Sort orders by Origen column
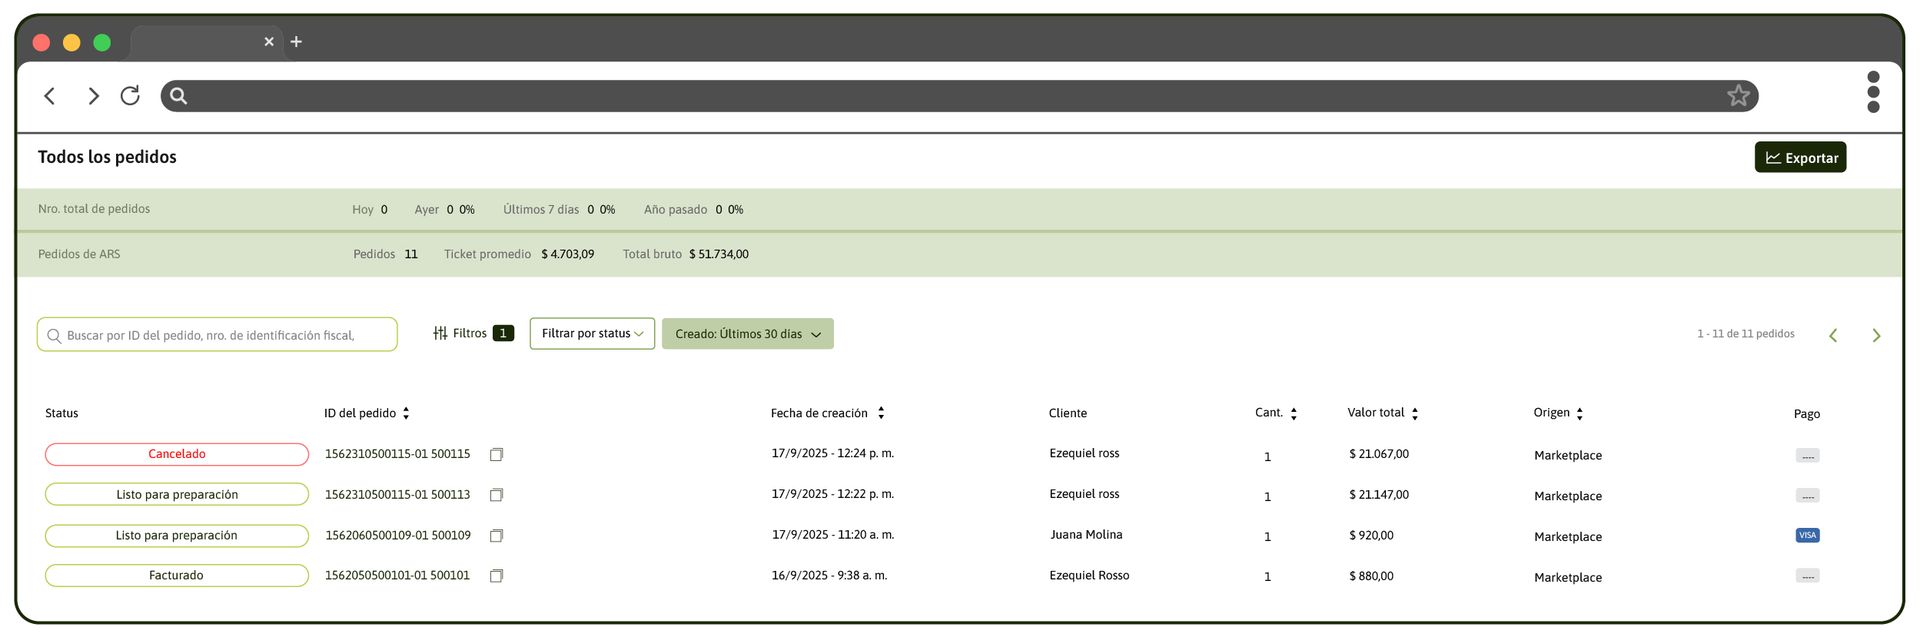The height and width of the screenshot is (637, 1920). (x=1580, y=414)
